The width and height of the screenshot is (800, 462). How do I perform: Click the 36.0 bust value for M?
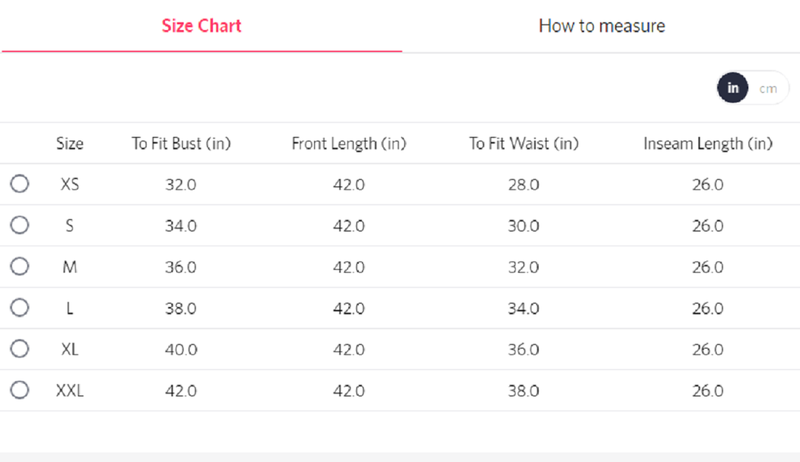[x=181, y=267]
